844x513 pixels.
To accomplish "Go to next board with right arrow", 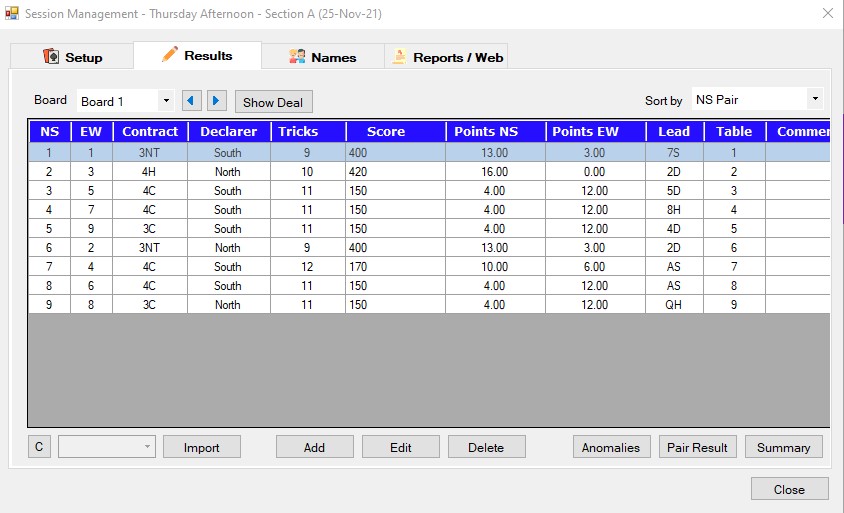I will click(217, 101).
